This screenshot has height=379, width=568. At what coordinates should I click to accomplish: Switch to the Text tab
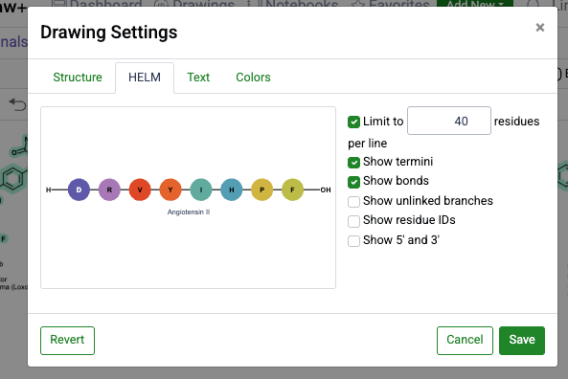[198, 77]
